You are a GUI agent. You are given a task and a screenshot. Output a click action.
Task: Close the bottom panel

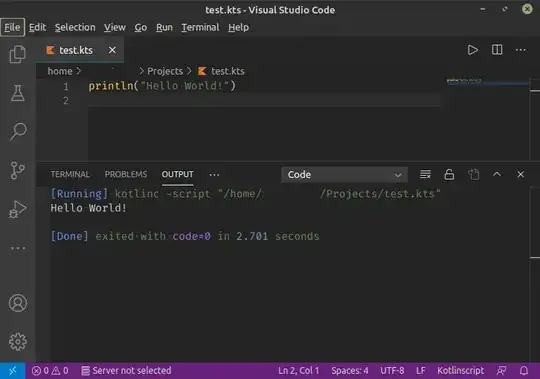[520, 175]
